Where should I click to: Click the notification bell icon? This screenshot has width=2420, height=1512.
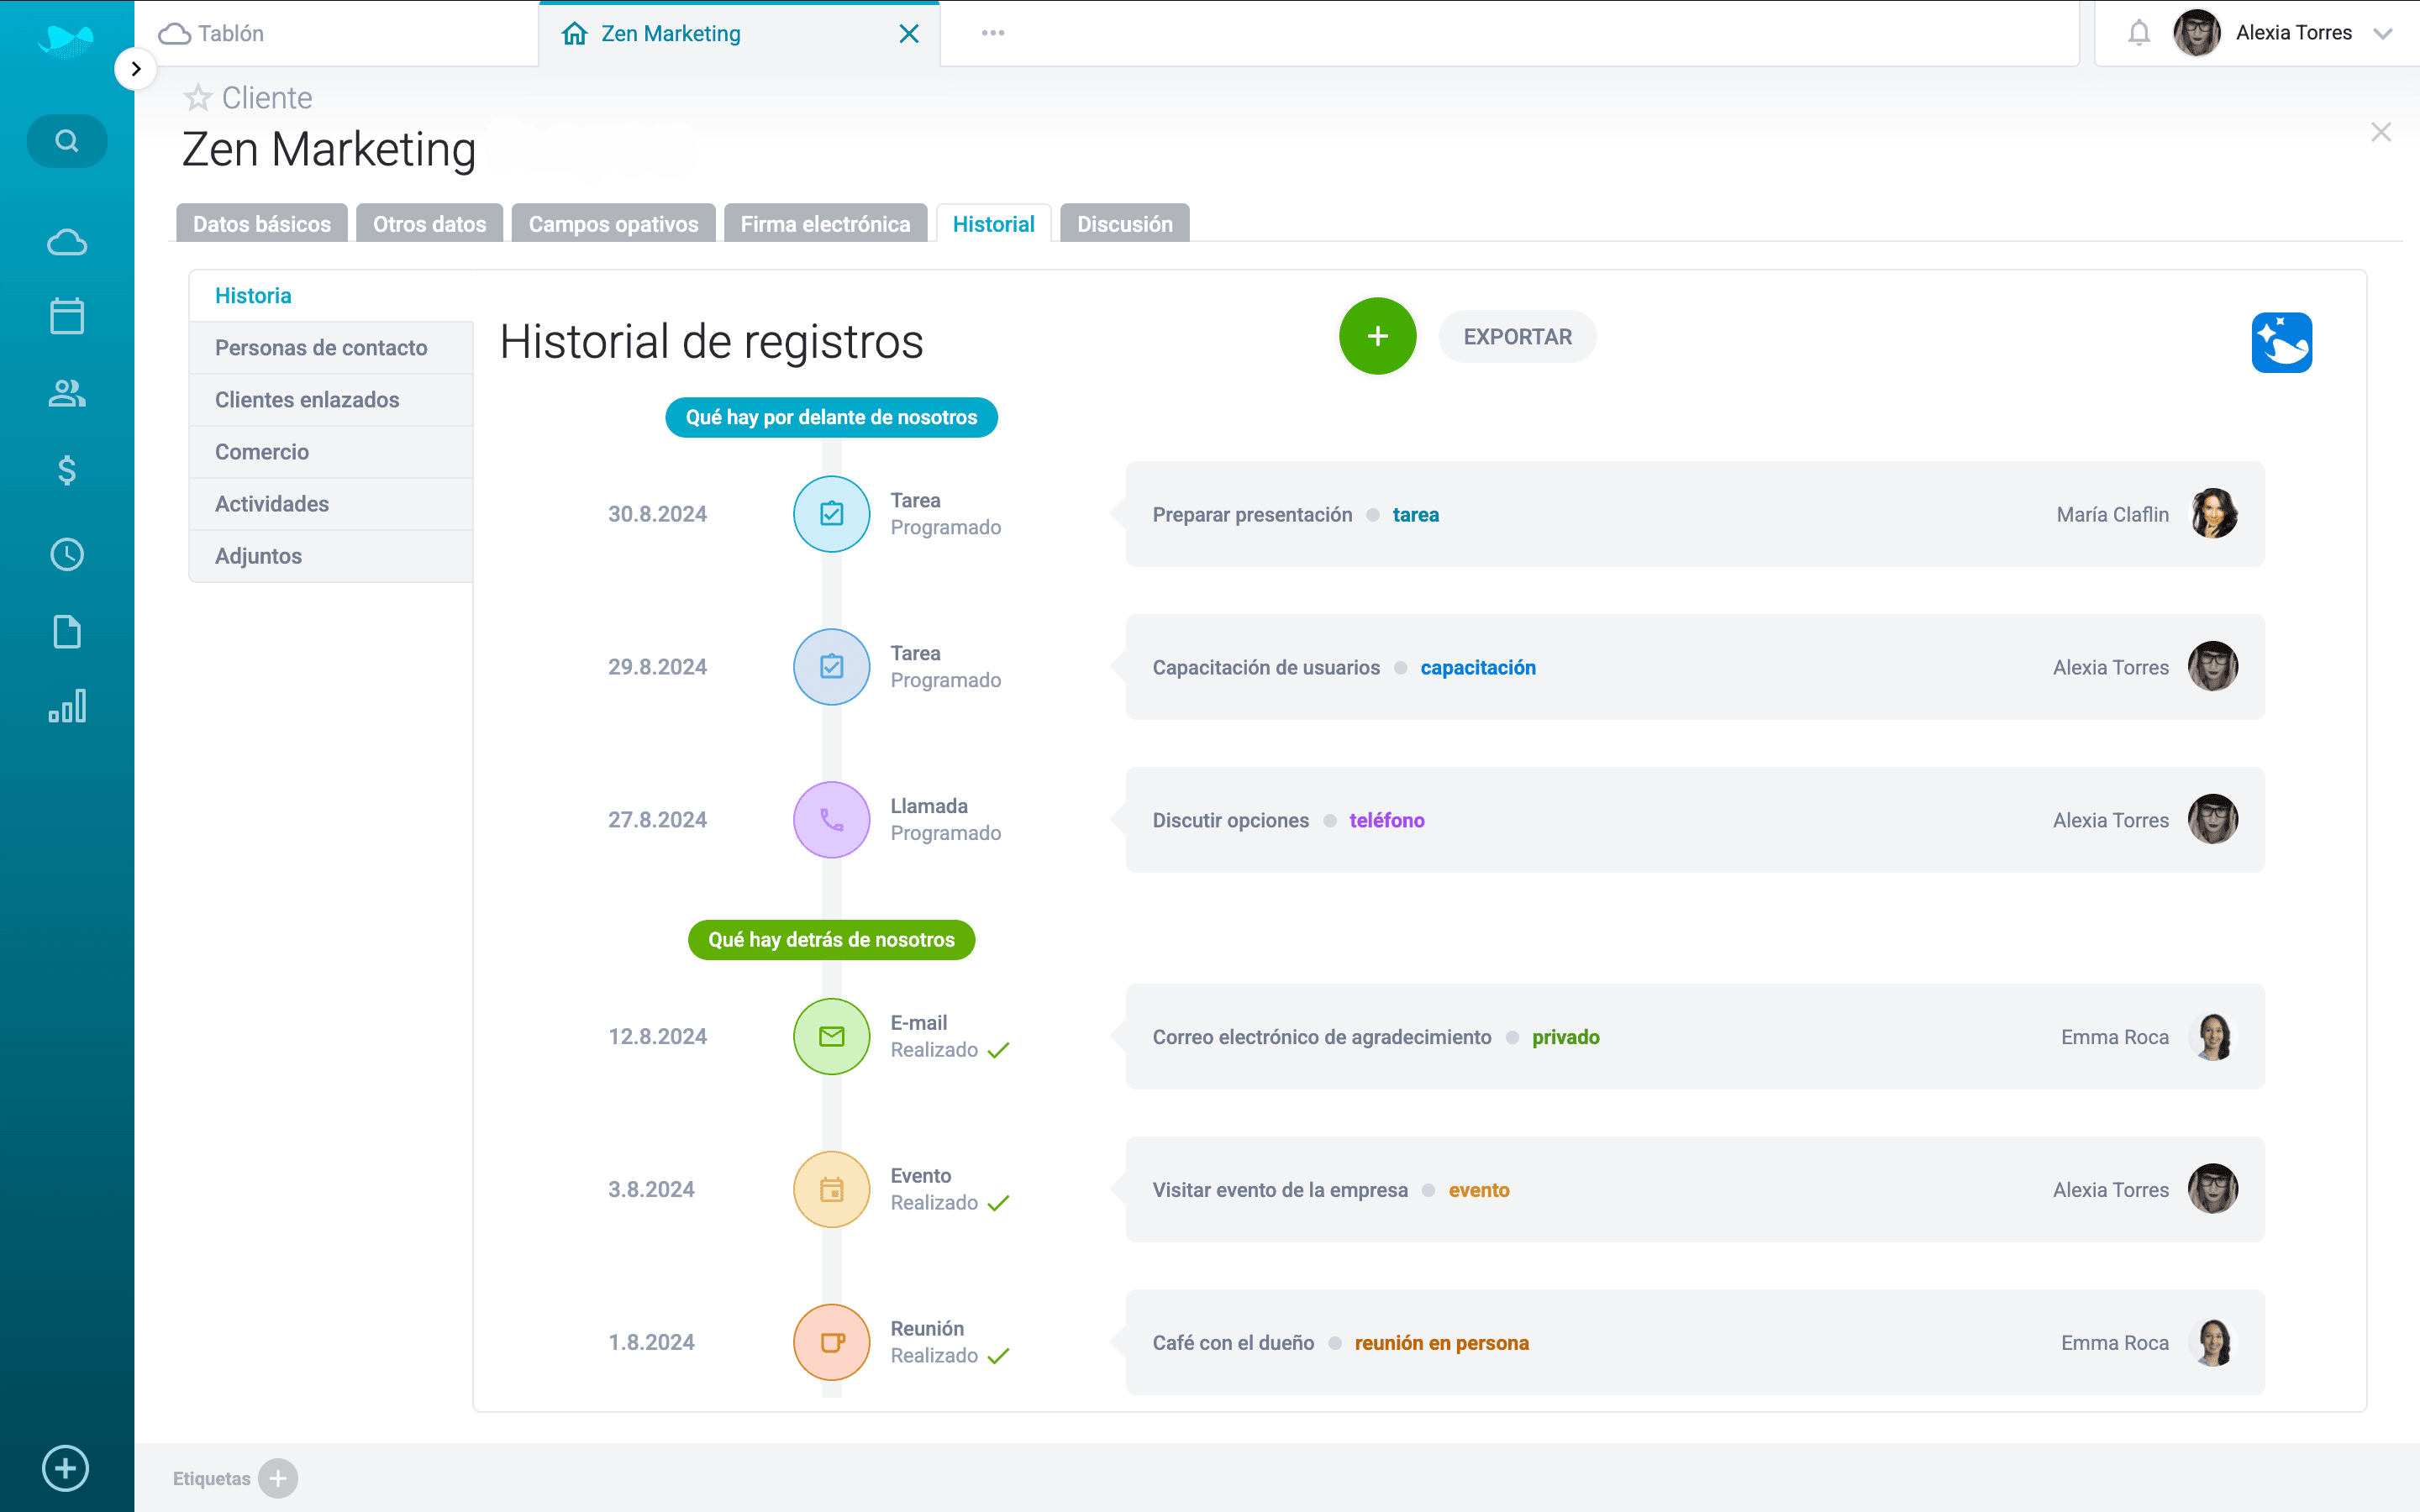tap(2140, 32)
